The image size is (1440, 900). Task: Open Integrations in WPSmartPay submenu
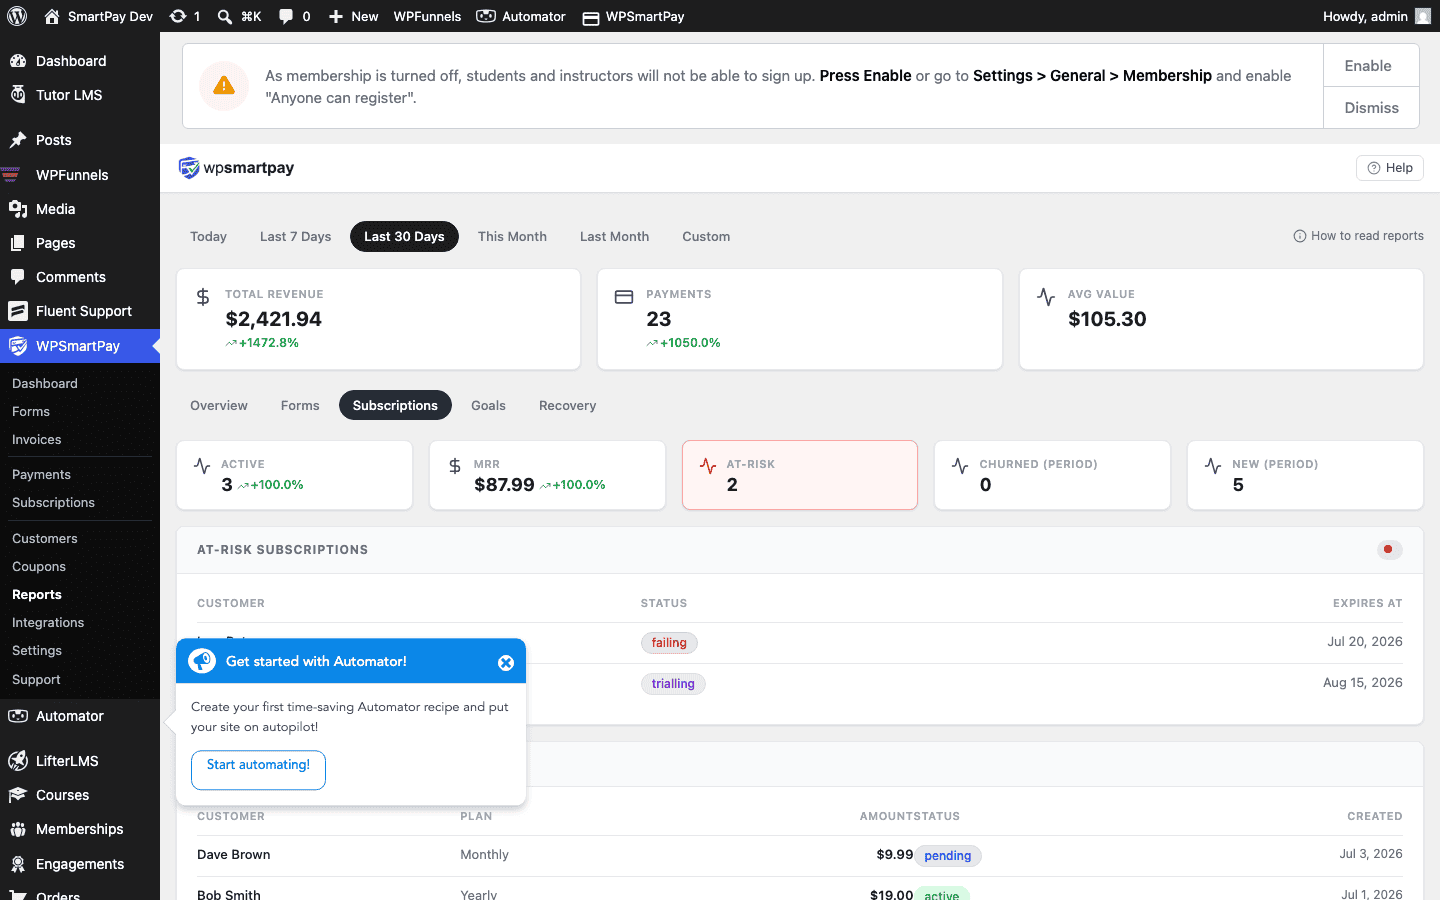[48, 623]
